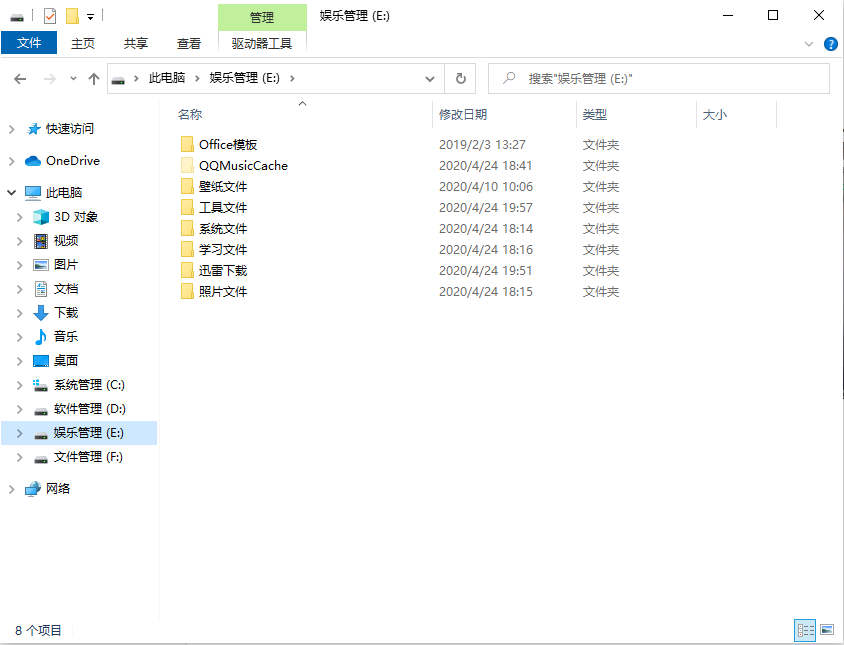844x645 pixels.
Task: Open the 图片 library icon
Action: 41,265
